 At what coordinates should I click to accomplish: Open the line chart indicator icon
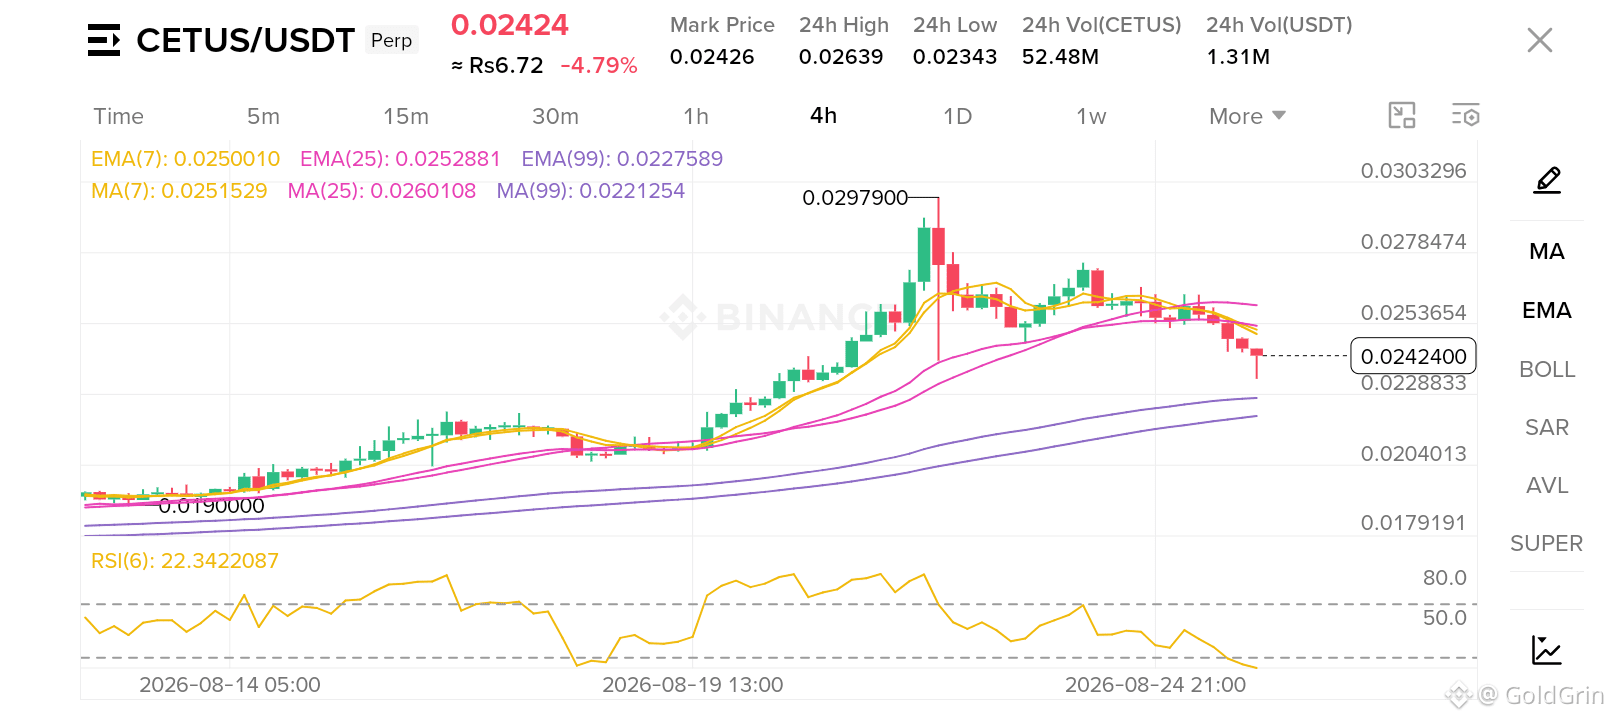coord(1547,650)
